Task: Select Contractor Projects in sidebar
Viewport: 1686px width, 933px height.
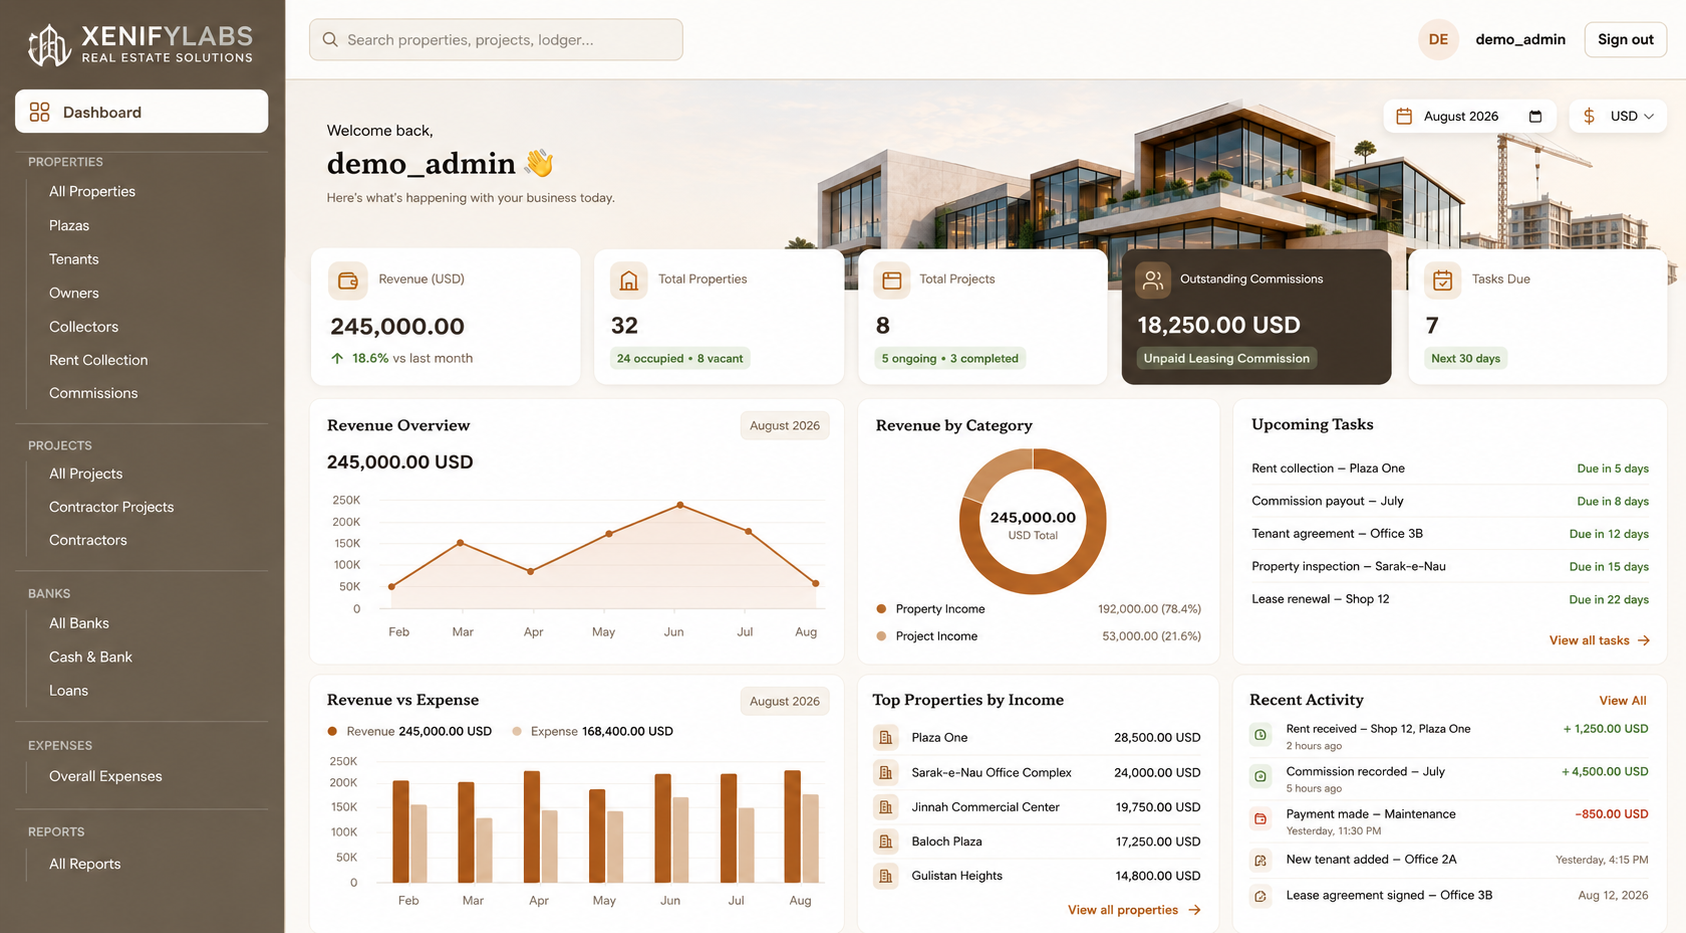Action: (111, 507)
